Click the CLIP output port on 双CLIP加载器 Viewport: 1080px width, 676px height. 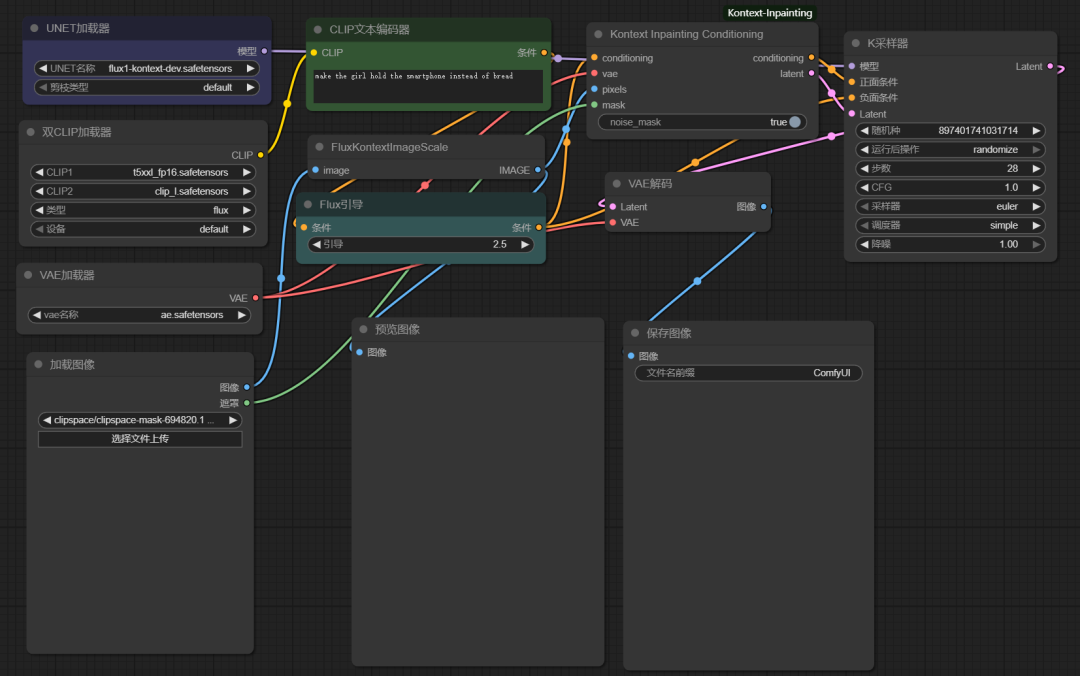[260, 155]
